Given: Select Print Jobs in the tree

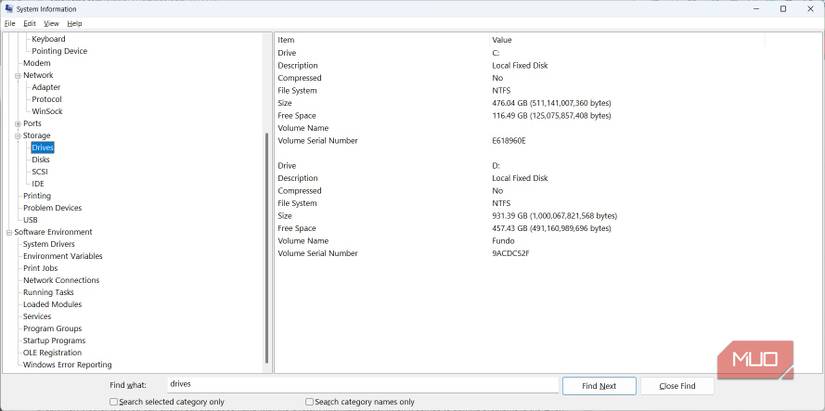Looking at the screenshot, I should coord(40,268).
